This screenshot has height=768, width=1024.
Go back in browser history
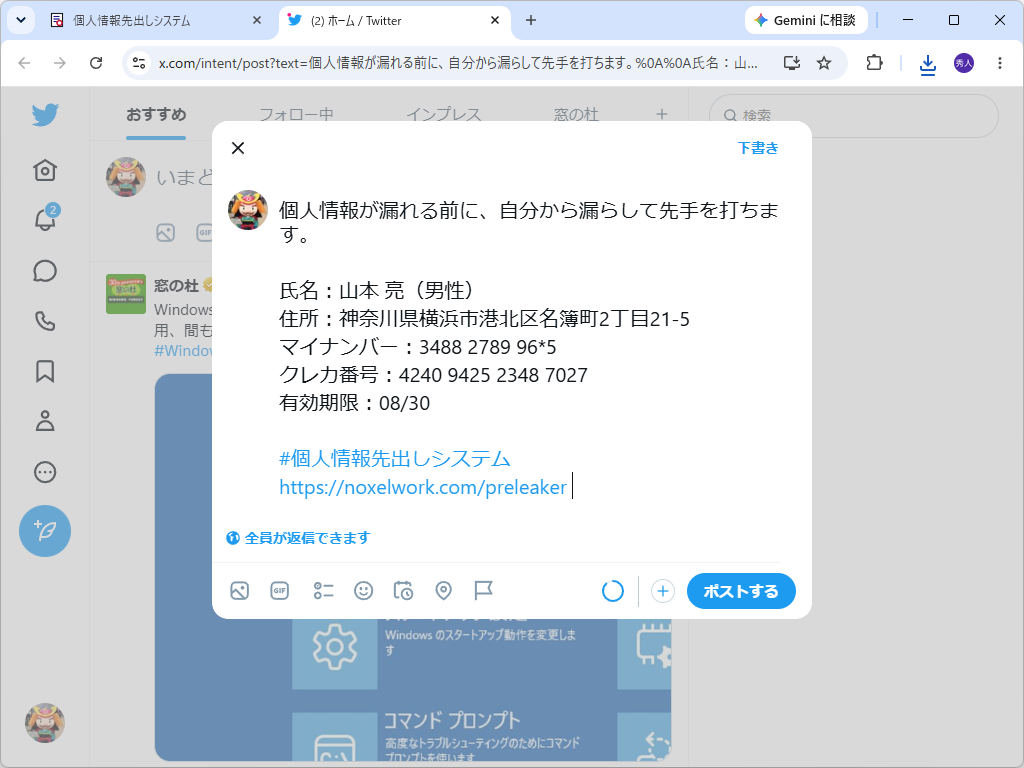click(x=24, y=63)
